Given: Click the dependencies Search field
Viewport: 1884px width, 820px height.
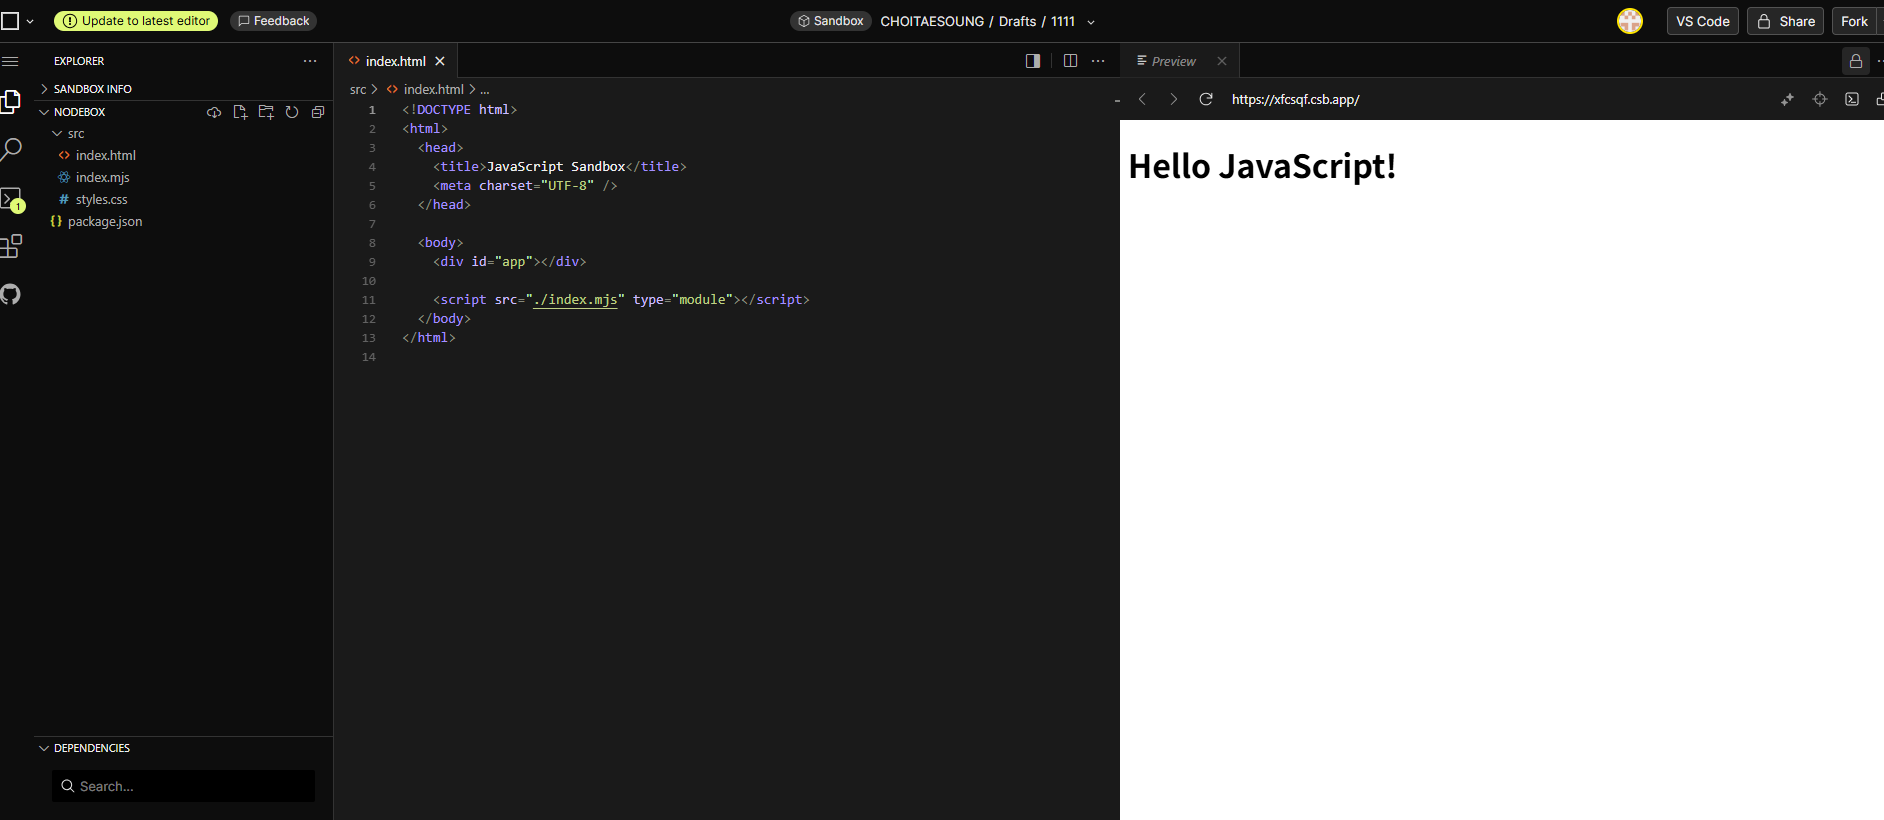Looking at the screenshot, I should pos(183,786).
